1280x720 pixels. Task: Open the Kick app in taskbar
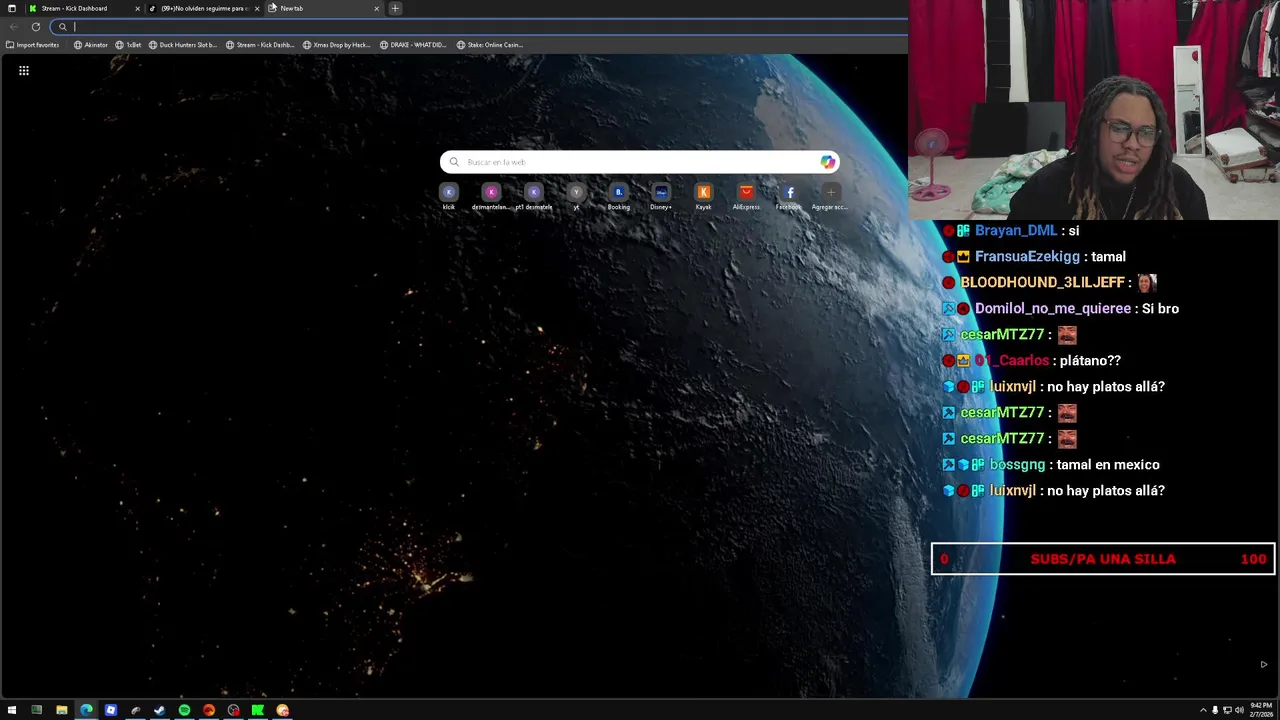click(258, 710)
